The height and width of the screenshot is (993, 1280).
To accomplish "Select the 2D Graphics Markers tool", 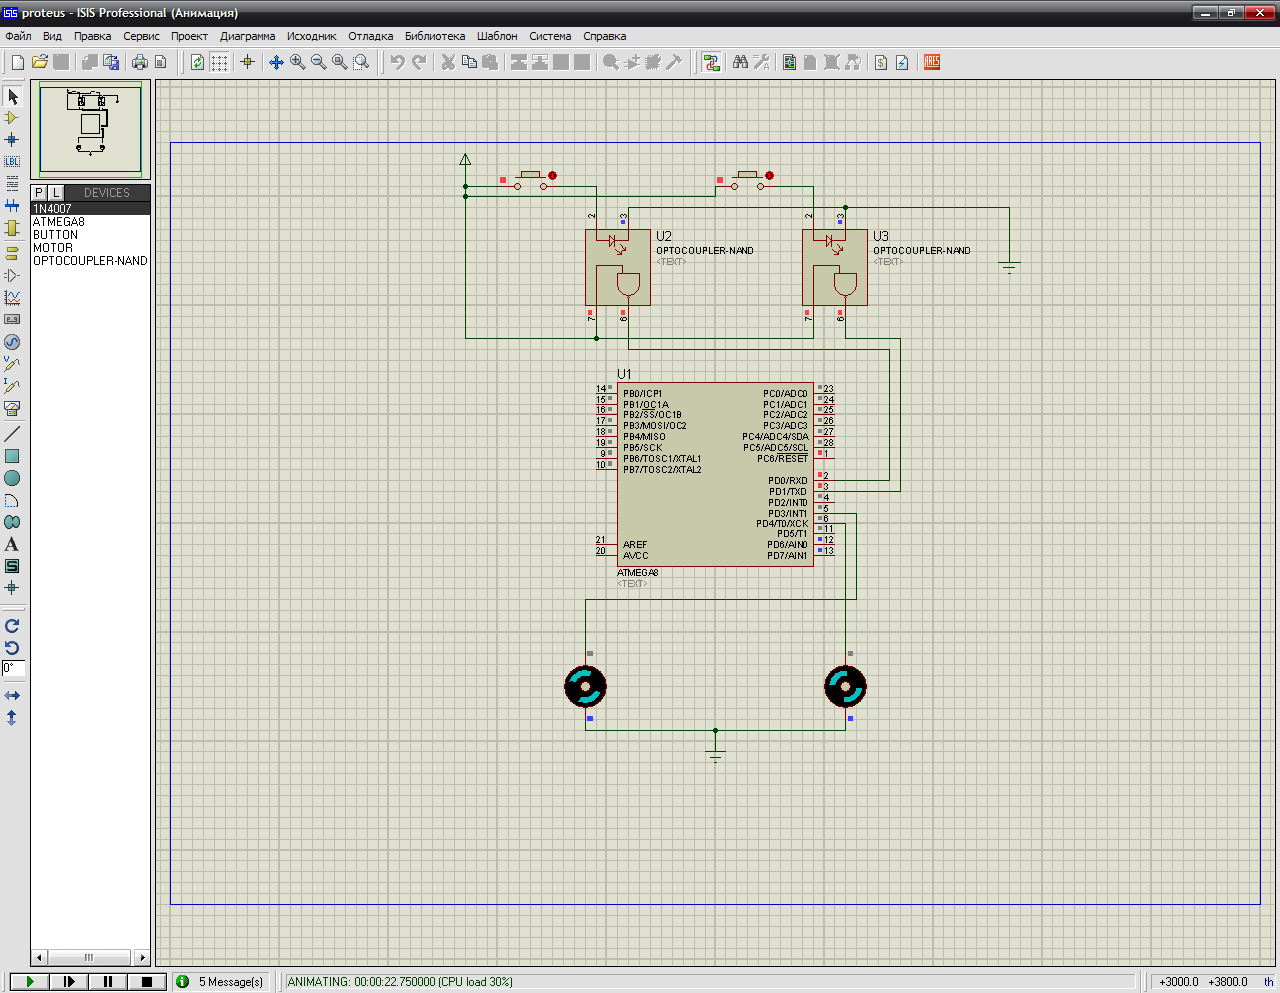I will 12,588.
